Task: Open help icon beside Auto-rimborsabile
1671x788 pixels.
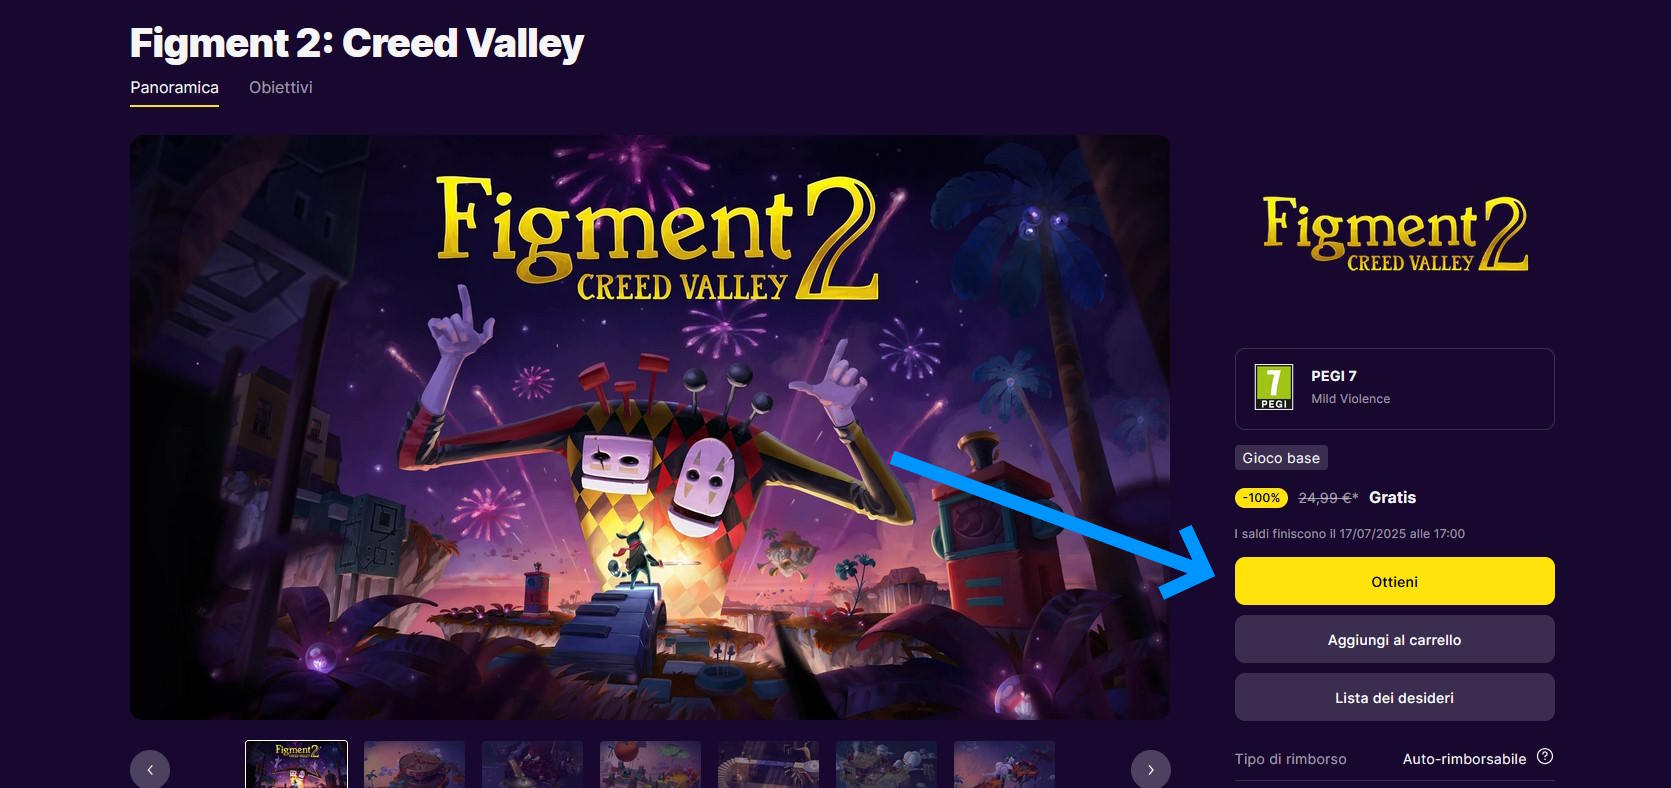Action: [1545, 756]
